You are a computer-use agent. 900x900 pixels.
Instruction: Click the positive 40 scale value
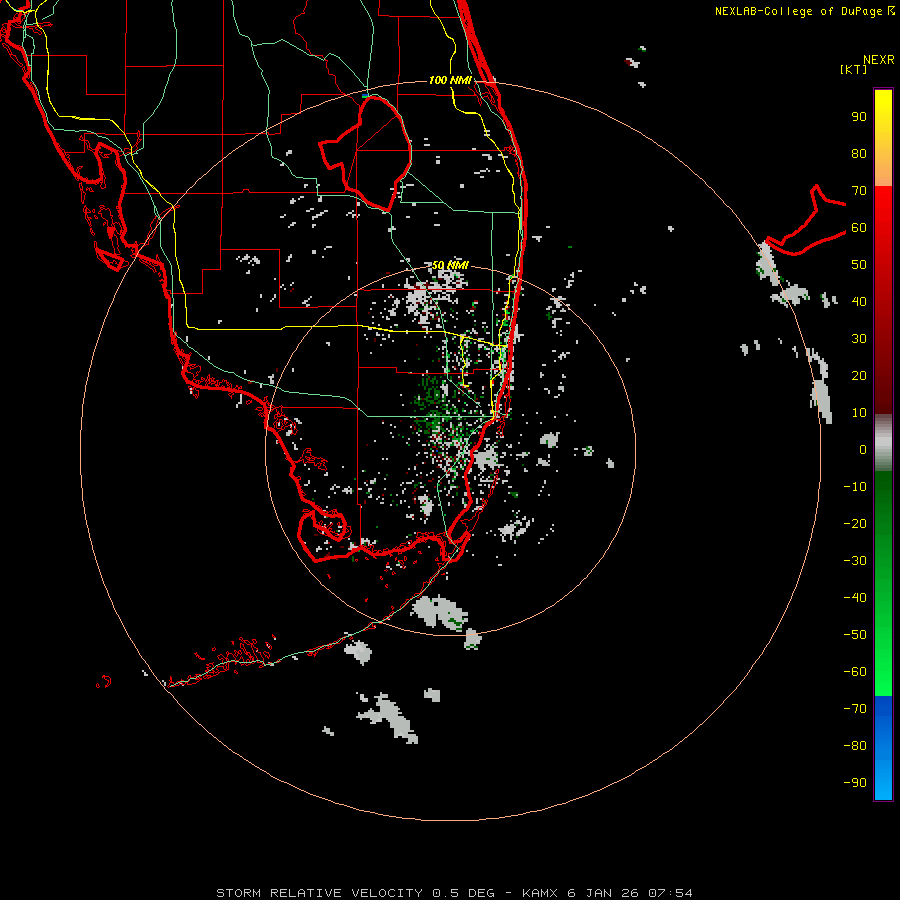(859, 301)
